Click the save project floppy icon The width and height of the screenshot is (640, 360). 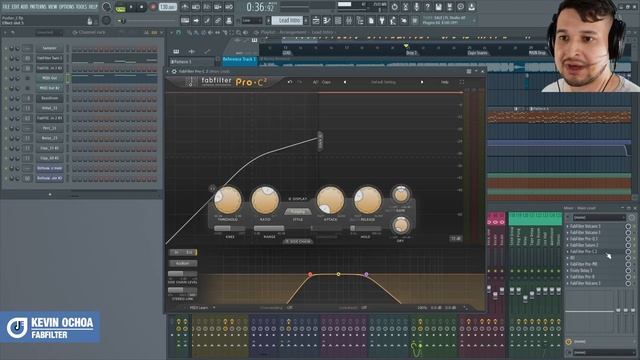(x=438, y=7)
